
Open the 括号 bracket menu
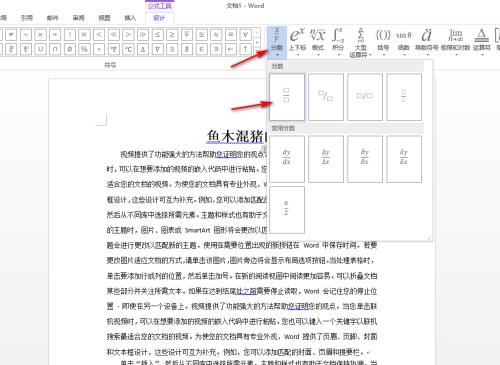(x=383, y=42)
